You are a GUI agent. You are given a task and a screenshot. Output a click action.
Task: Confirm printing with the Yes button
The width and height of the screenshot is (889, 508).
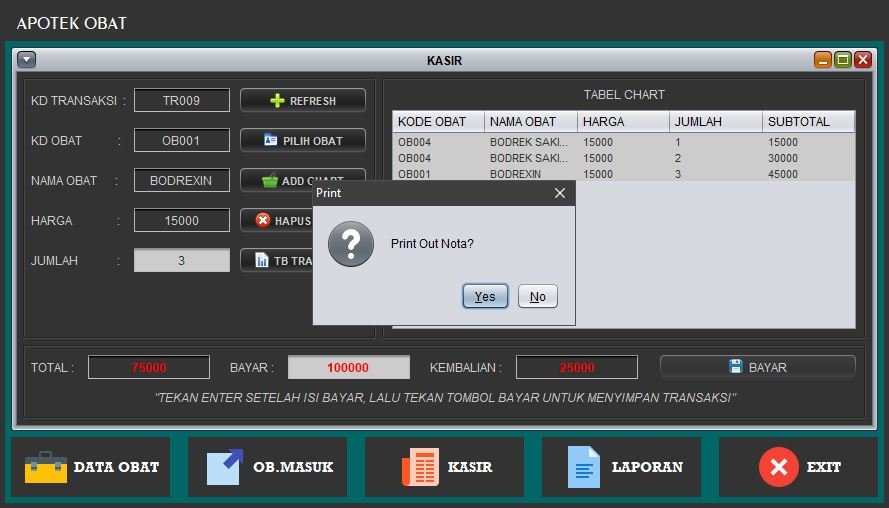485,296
